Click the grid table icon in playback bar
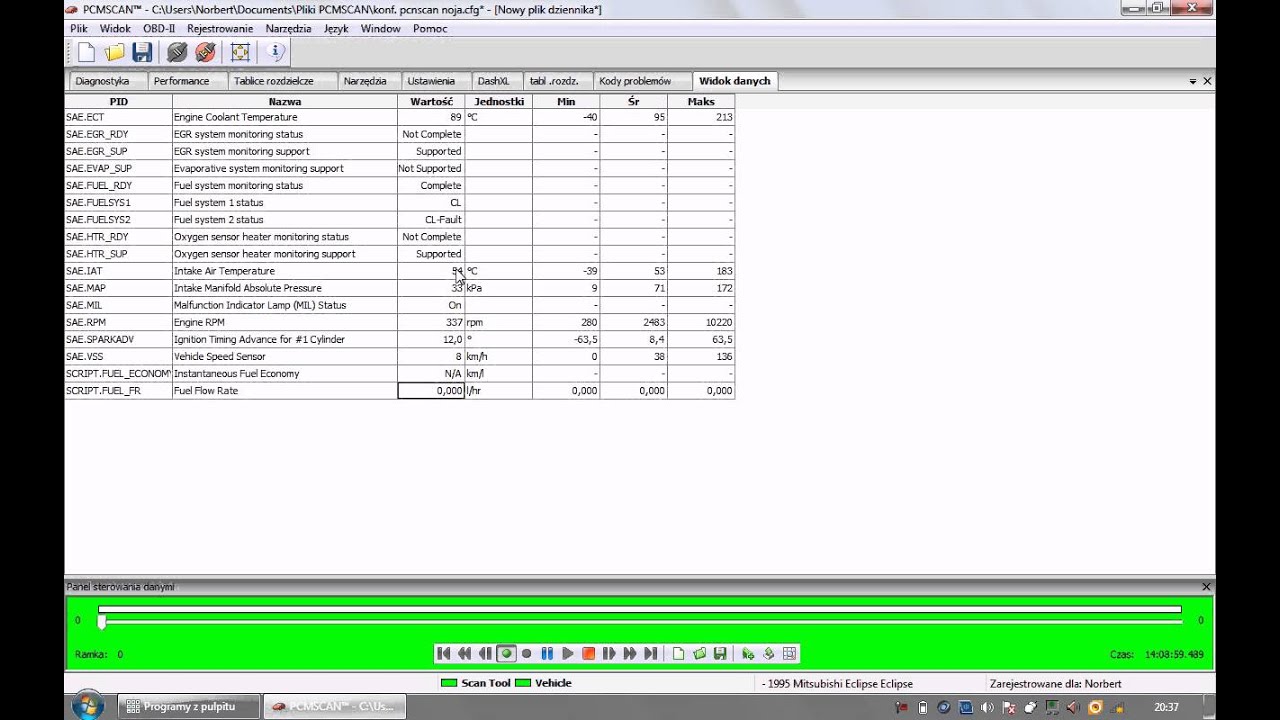Image resolution: width=1280 pixels, height=720 pixels. 789,653
